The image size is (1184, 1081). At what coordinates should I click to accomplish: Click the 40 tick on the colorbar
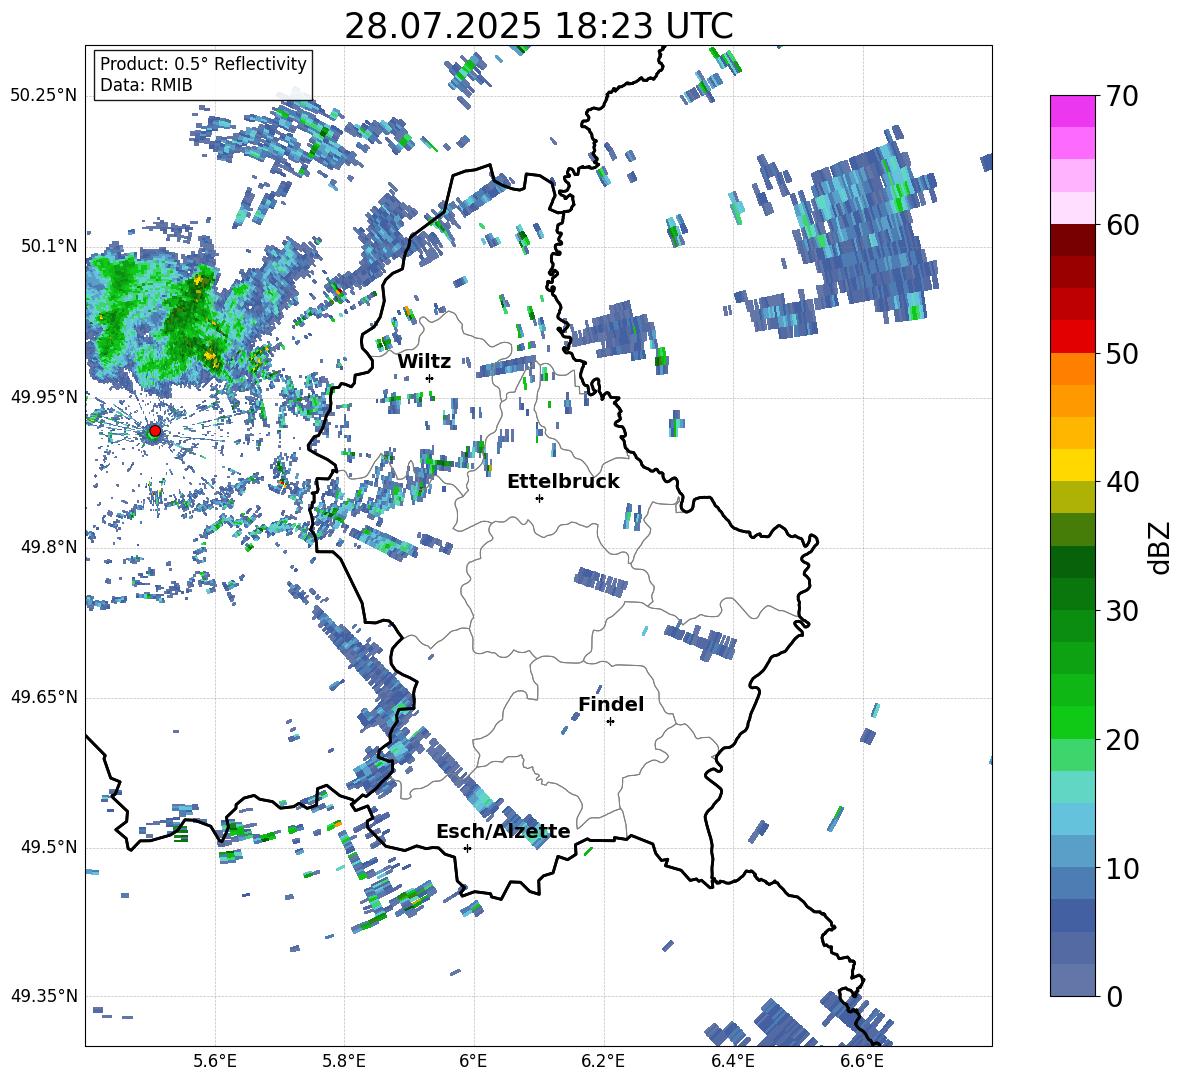(x=1122, y=482)
